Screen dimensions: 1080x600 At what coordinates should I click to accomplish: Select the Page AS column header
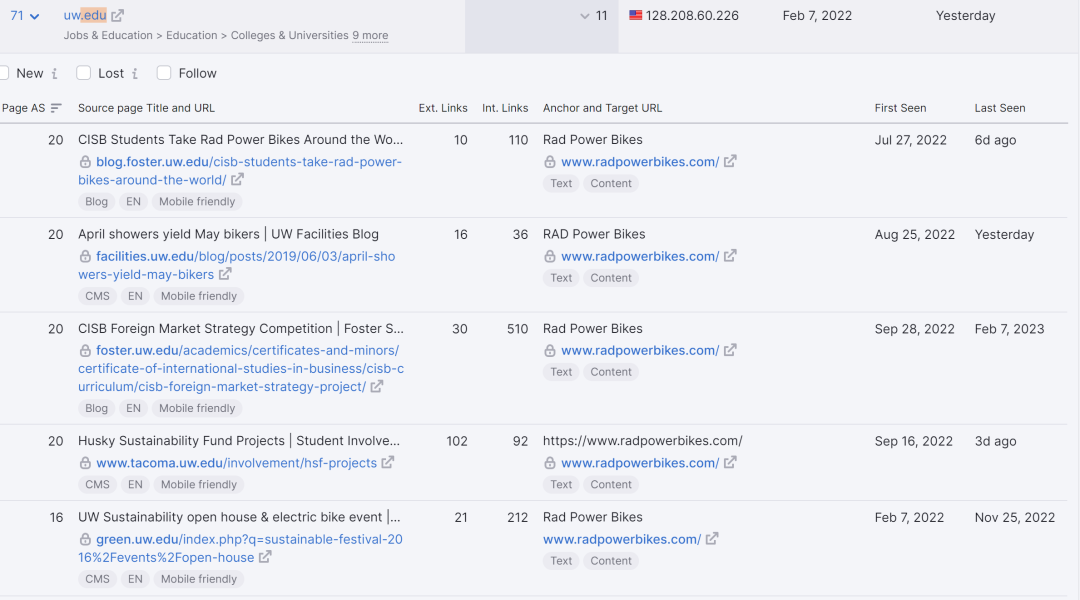click(23, 108)
